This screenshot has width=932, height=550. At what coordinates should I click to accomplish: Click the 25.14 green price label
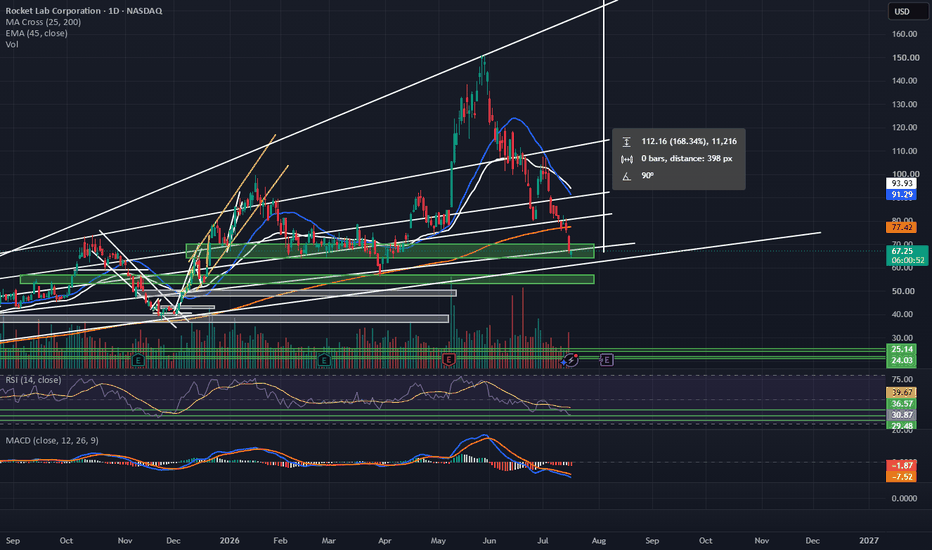901,350
